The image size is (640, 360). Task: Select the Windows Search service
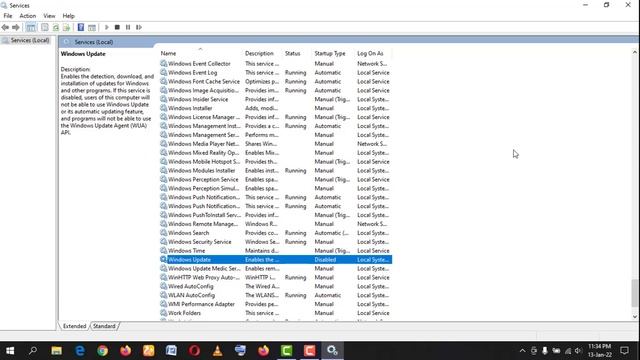click(276, 233)
